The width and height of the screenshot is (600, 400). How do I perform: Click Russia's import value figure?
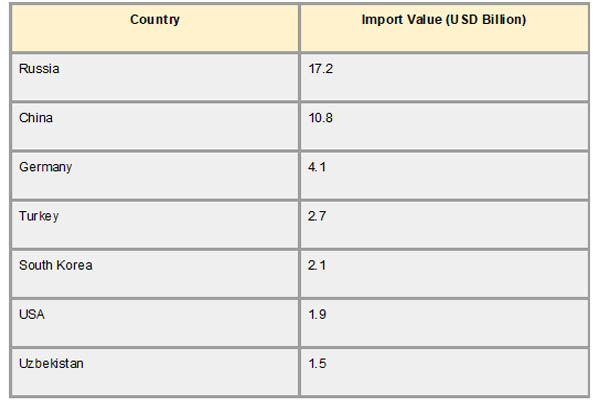tap(320, 69)
